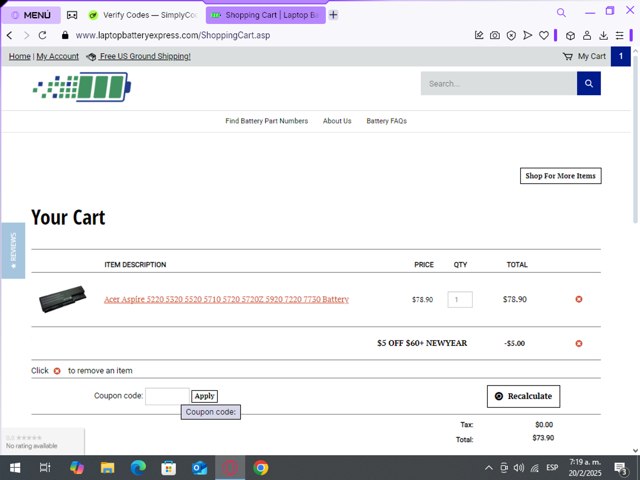Image resolution: width=640 pixels, height=480 pixels.
Task: Click the cart item count badge
Action: click(621, 56)
